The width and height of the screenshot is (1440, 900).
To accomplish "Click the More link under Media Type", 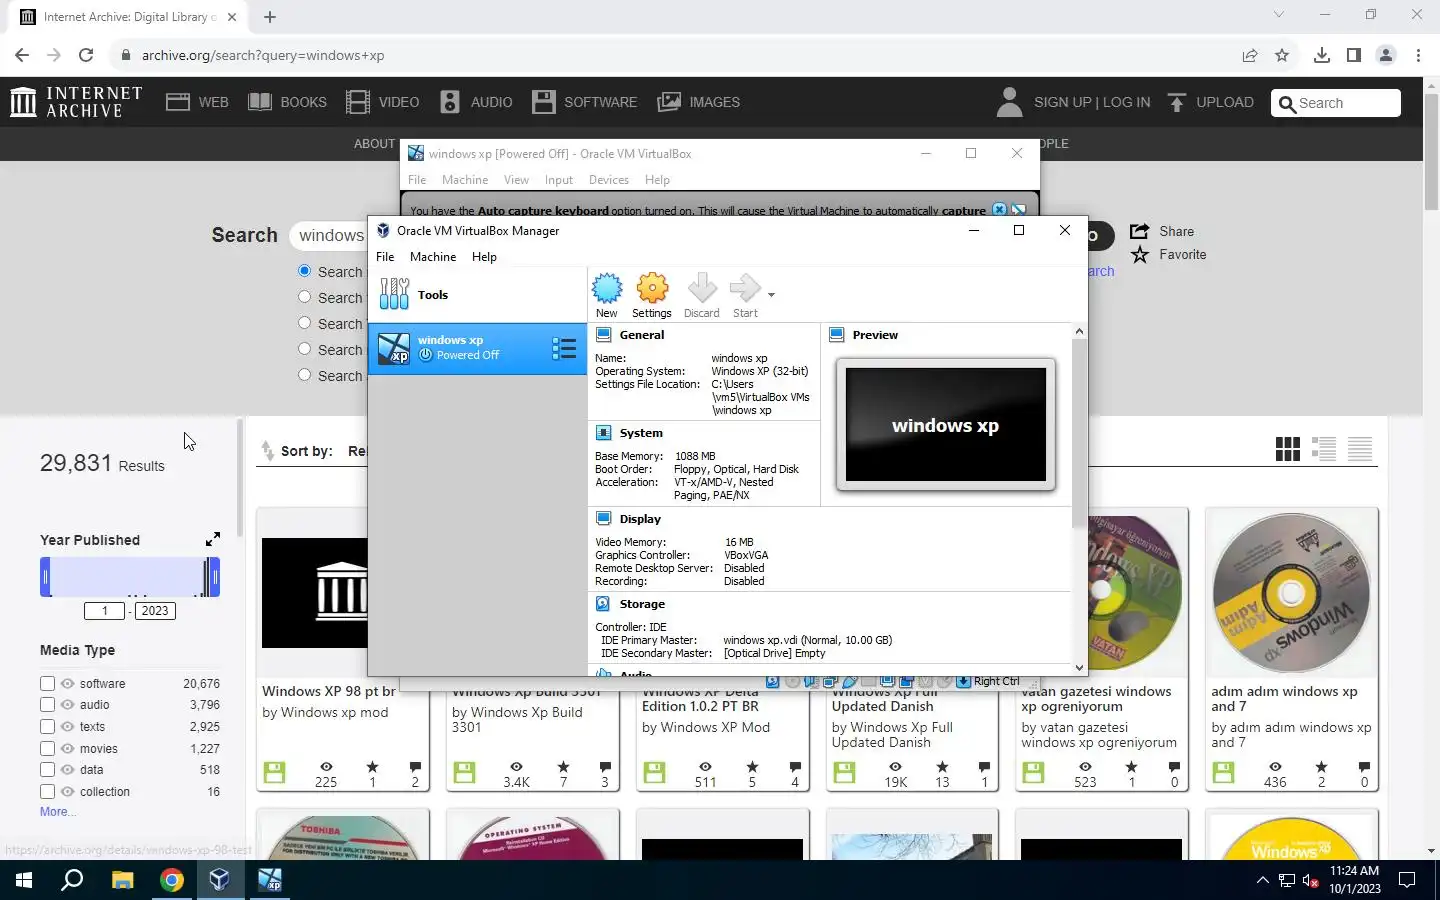I will coord(57,812).
